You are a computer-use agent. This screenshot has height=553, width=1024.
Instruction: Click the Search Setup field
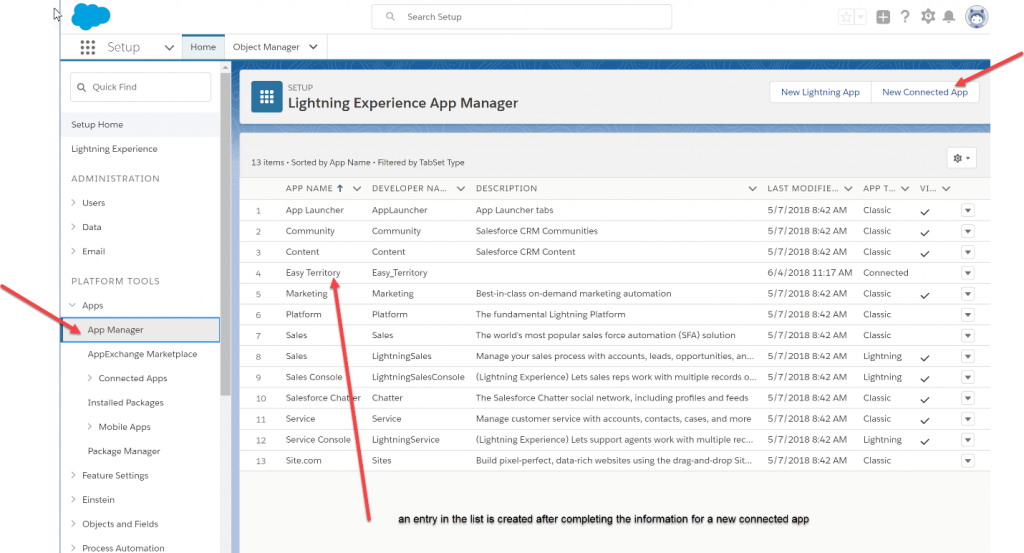click(x=521, y=17)
